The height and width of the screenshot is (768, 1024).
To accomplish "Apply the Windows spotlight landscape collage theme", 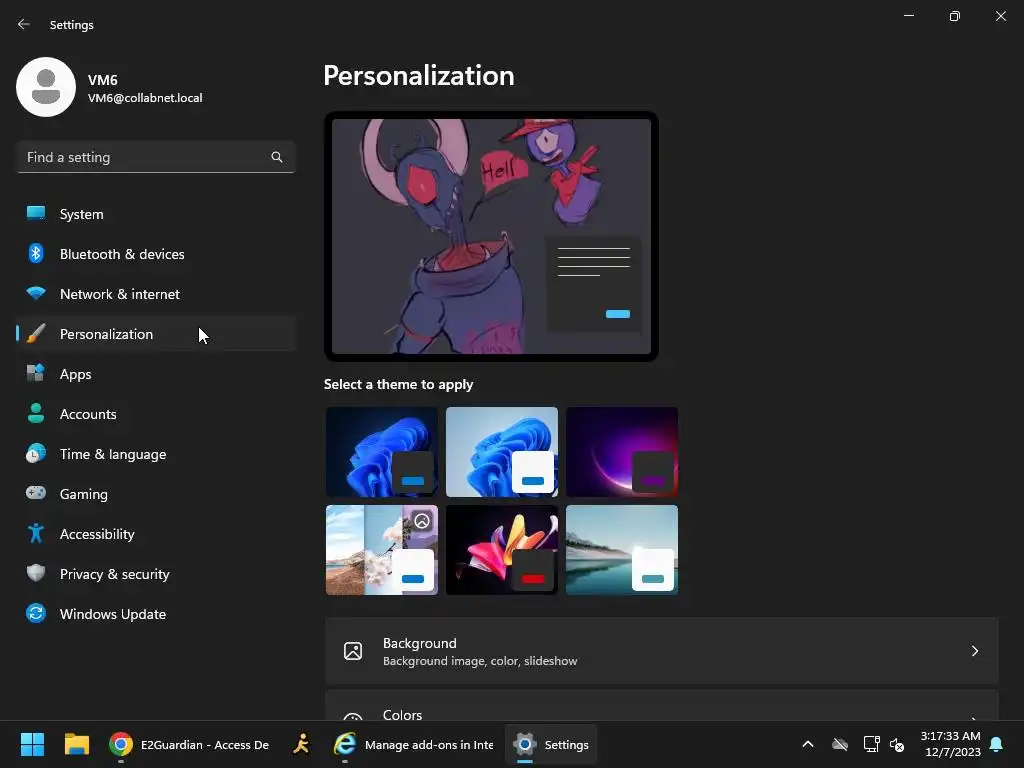I will 381,550.
